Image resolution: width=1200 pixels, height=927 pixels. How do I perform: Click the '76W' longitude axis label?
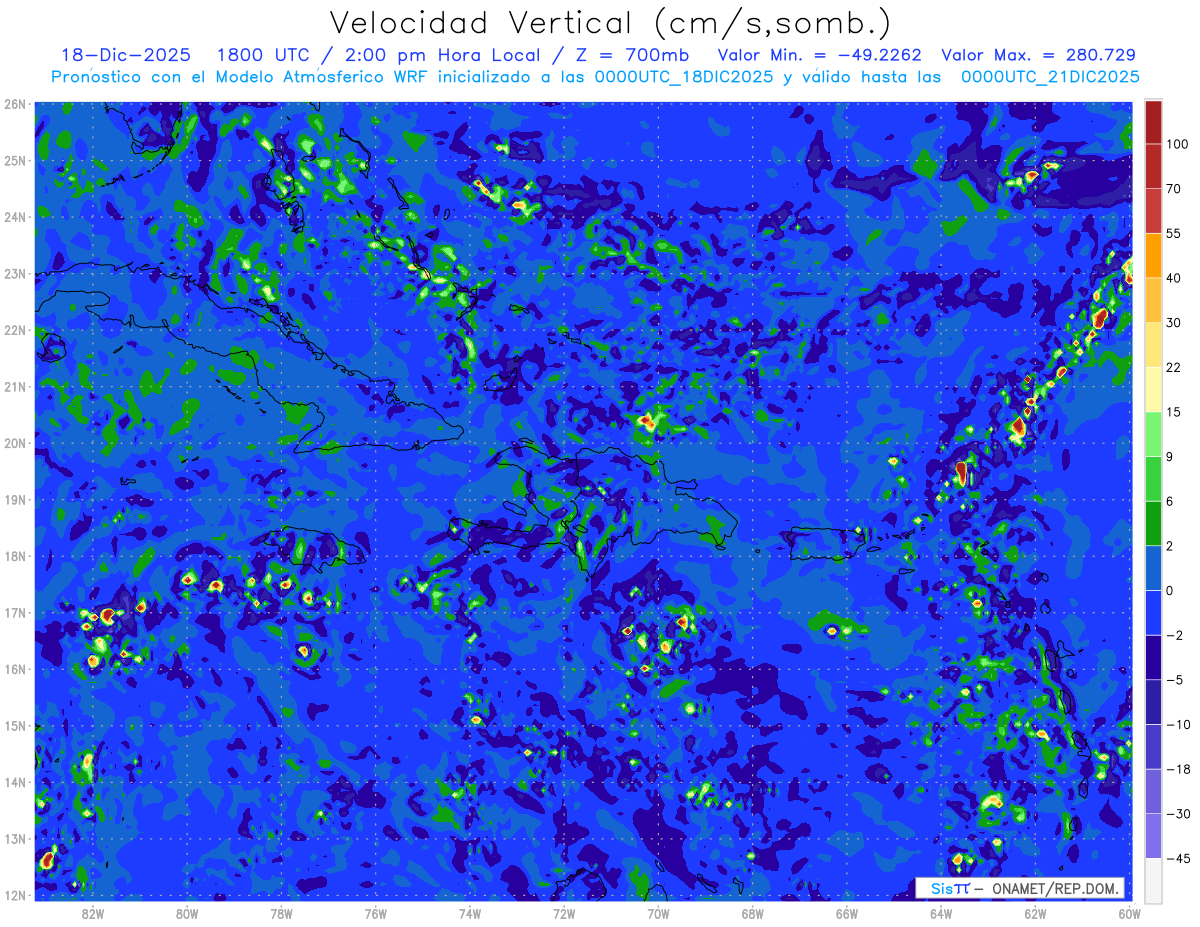(375, 913)
